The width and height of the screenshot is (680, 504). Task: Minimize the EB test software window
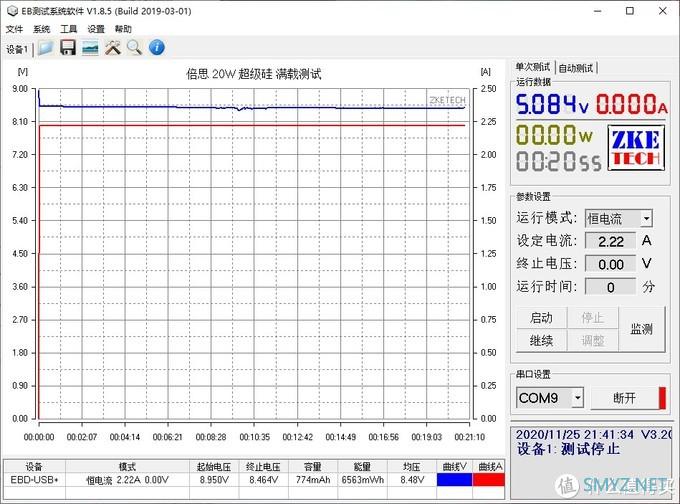598,11
